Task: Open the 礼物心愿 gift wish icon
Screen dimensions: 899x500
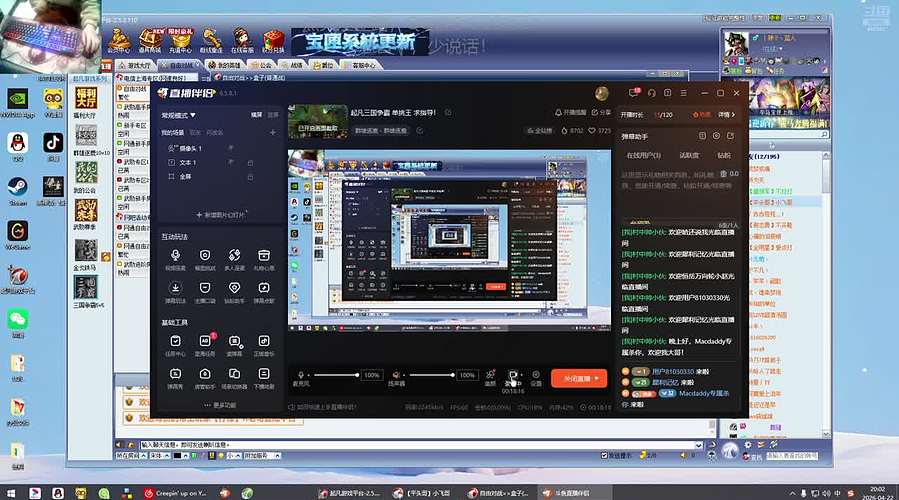Action: [x=264, y=257]
